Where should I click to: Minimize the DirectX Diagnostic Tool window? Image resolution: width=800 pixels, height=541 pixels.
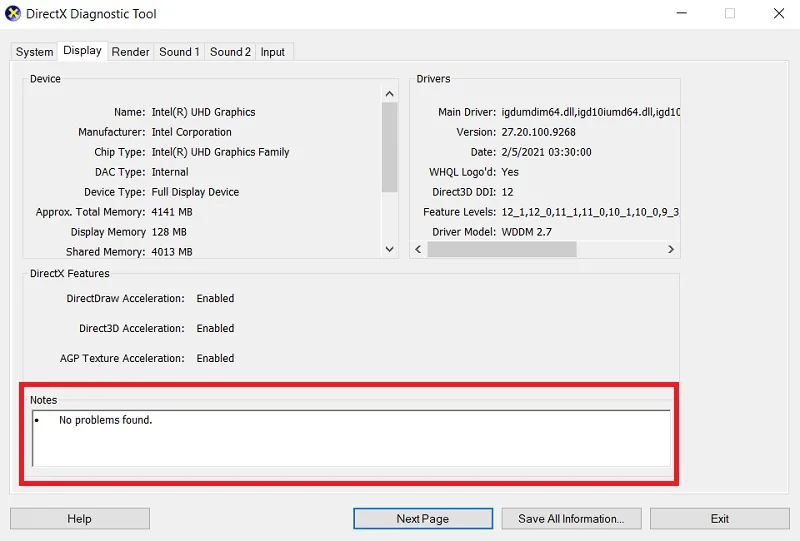(682, 13)
